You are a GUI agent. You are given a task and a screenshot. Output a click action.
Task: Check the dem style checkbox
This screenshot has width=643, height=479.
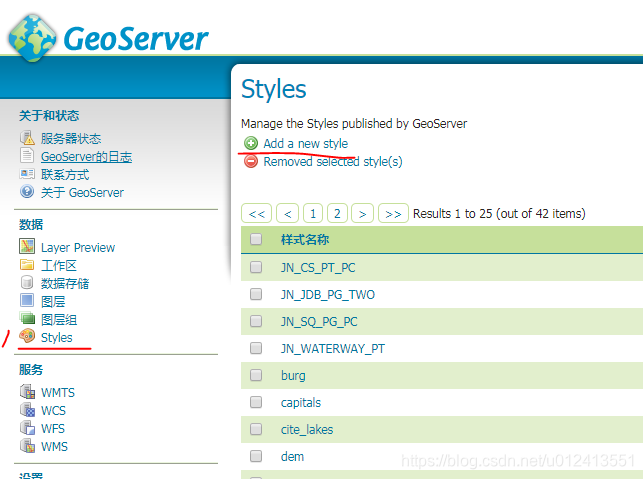tap(256, 456)
